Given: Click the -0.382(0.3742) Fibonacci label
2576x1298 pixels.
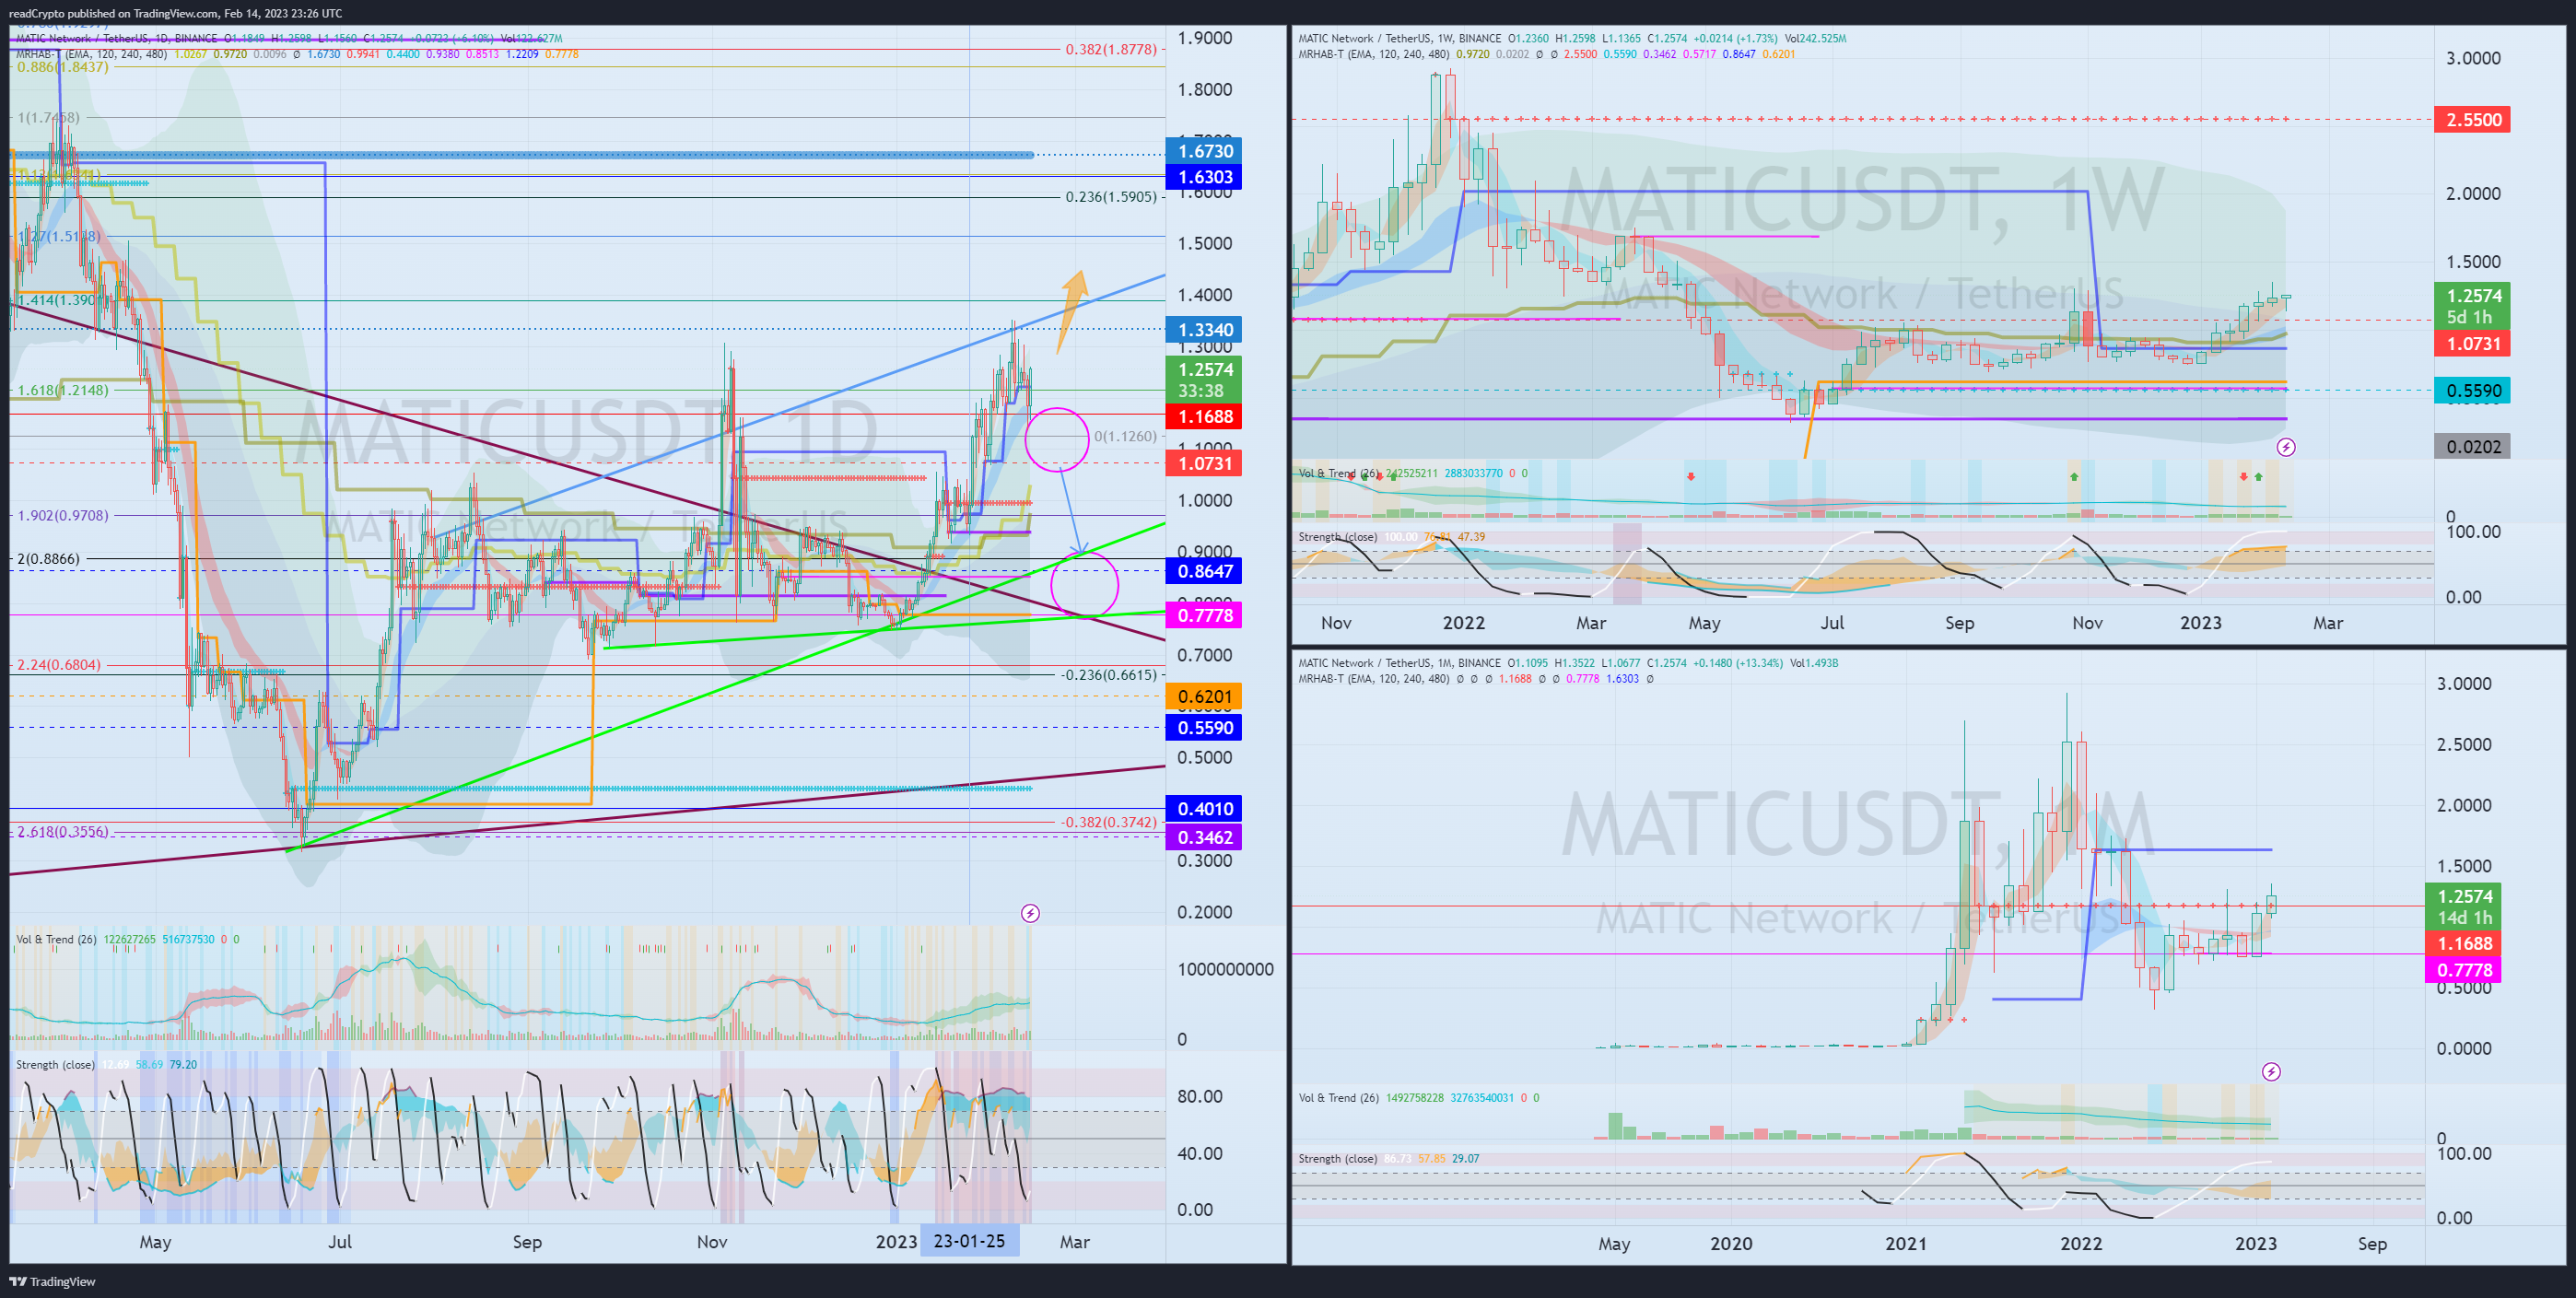Looking at the screenshot, I should tap(1109, 822).
